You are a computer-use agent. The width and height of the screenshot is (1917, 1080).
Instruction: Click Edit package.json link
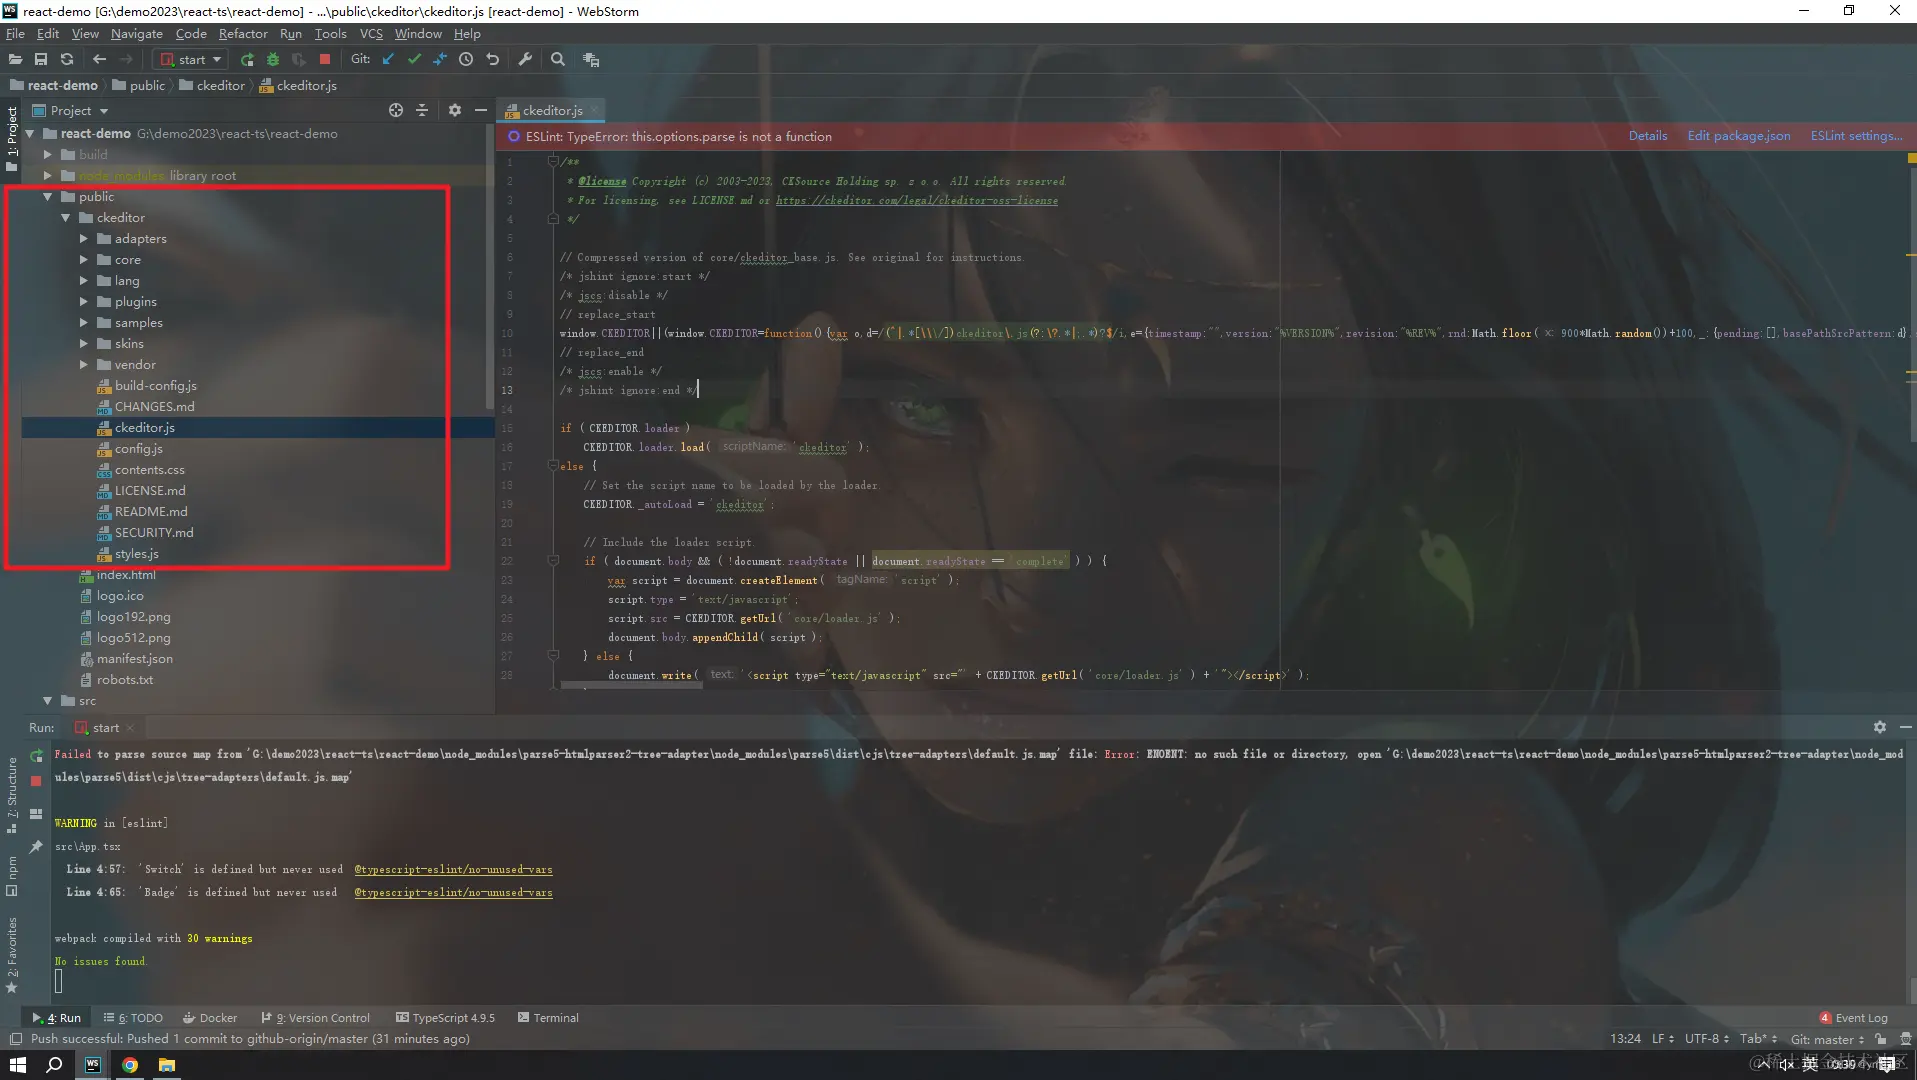(x=1739, y=136)
